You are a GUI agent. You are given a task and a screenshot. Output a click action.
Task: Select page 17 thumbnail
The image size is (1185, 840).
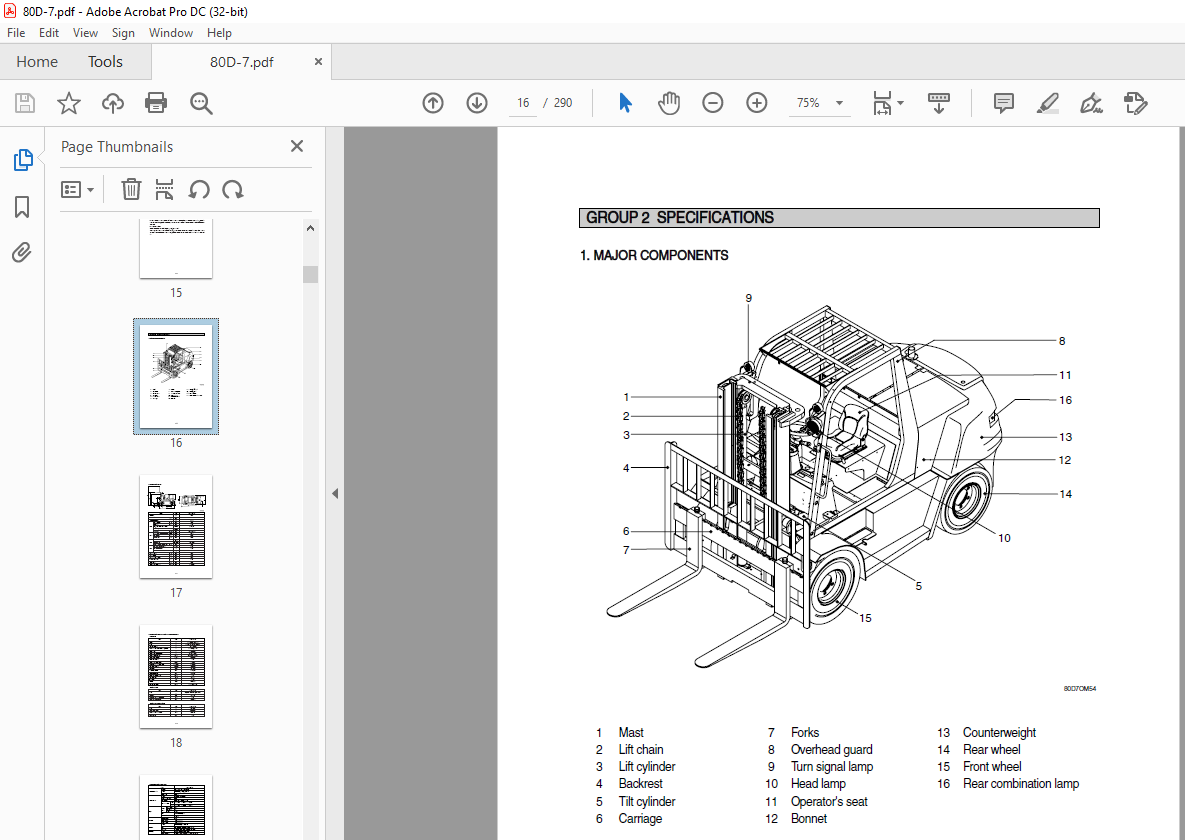pos(176,527)
